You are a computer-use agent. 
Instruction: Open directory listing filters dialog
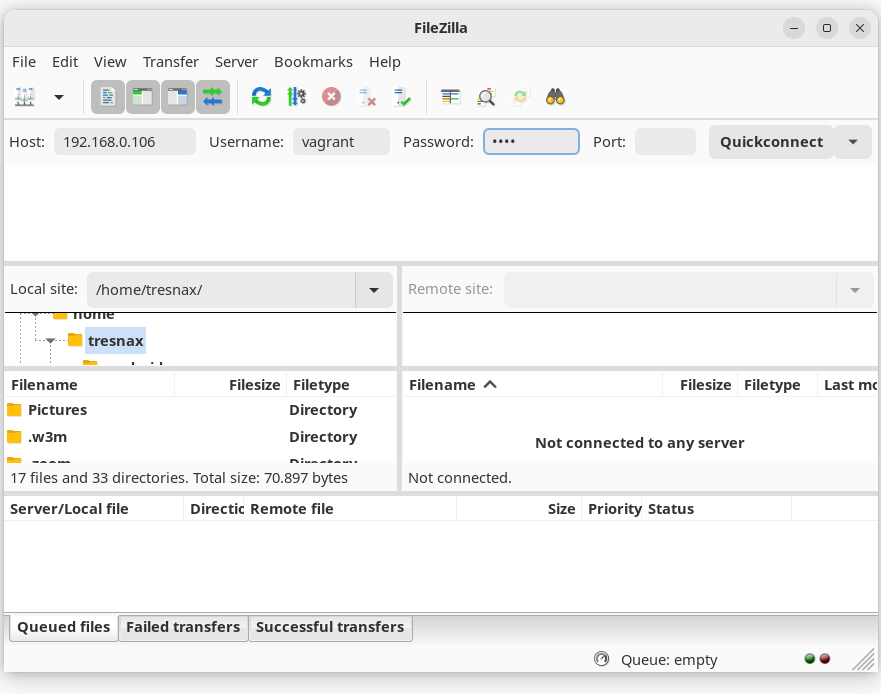[x=451, y=97]
